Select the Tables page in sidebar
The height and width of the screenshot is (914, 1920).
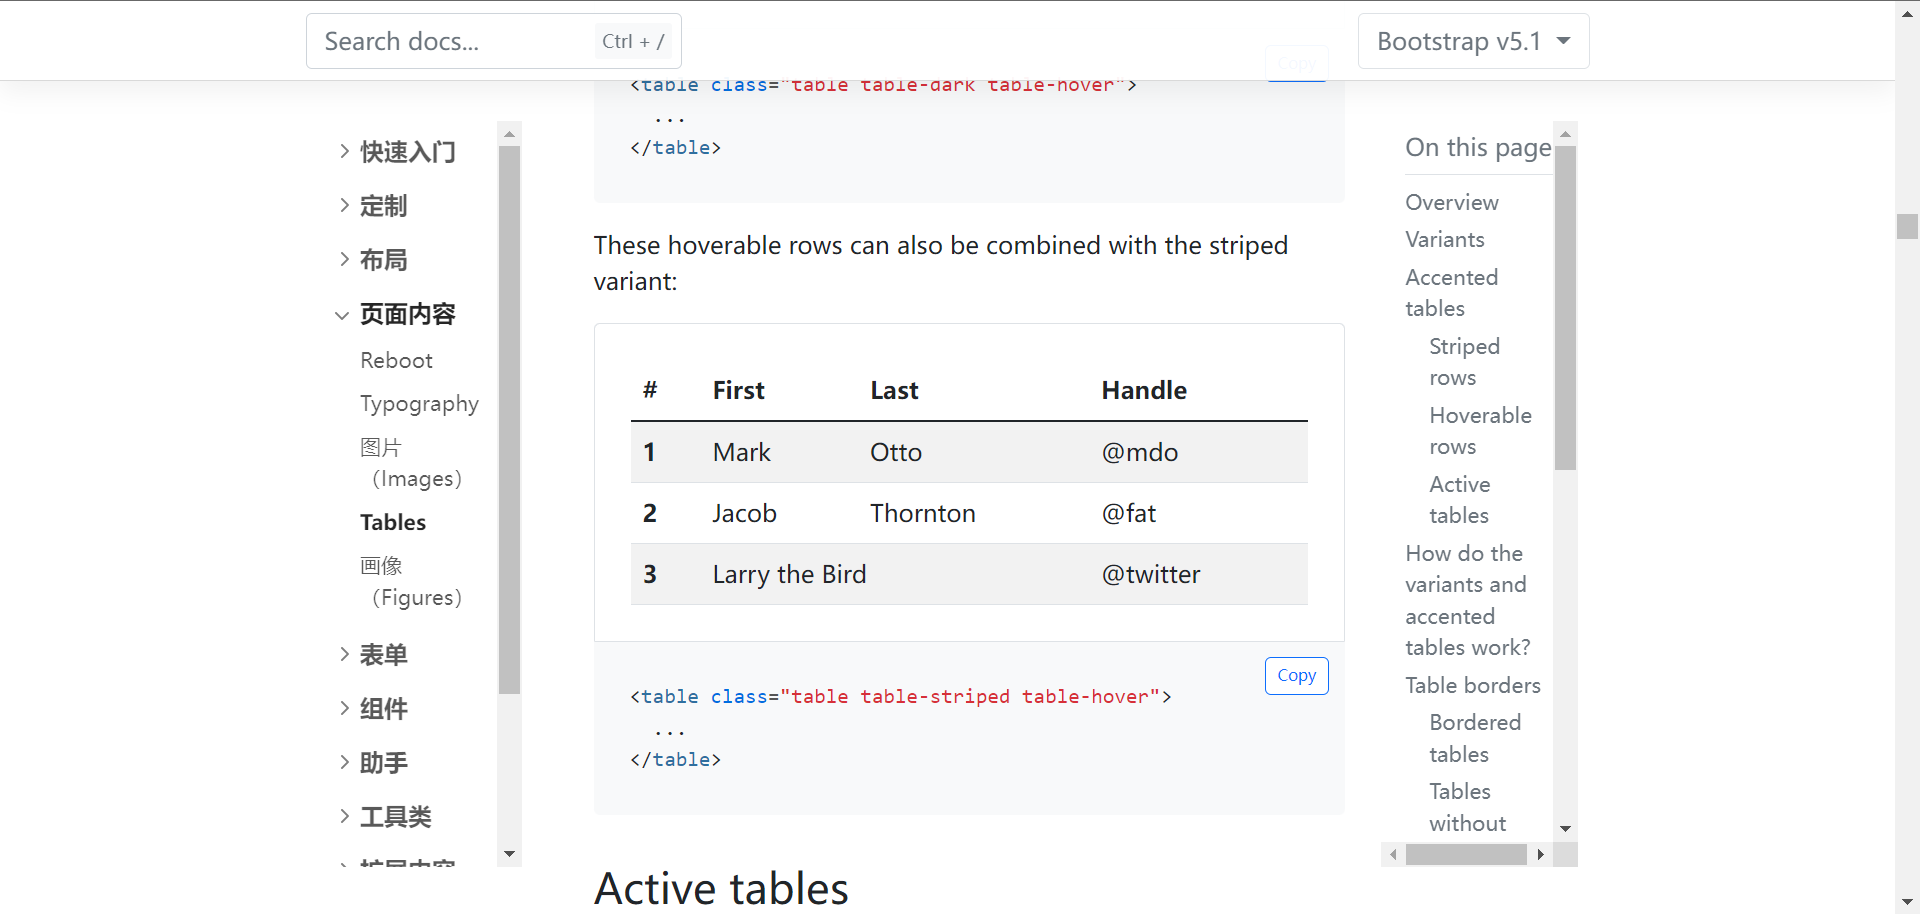(393, 522)
